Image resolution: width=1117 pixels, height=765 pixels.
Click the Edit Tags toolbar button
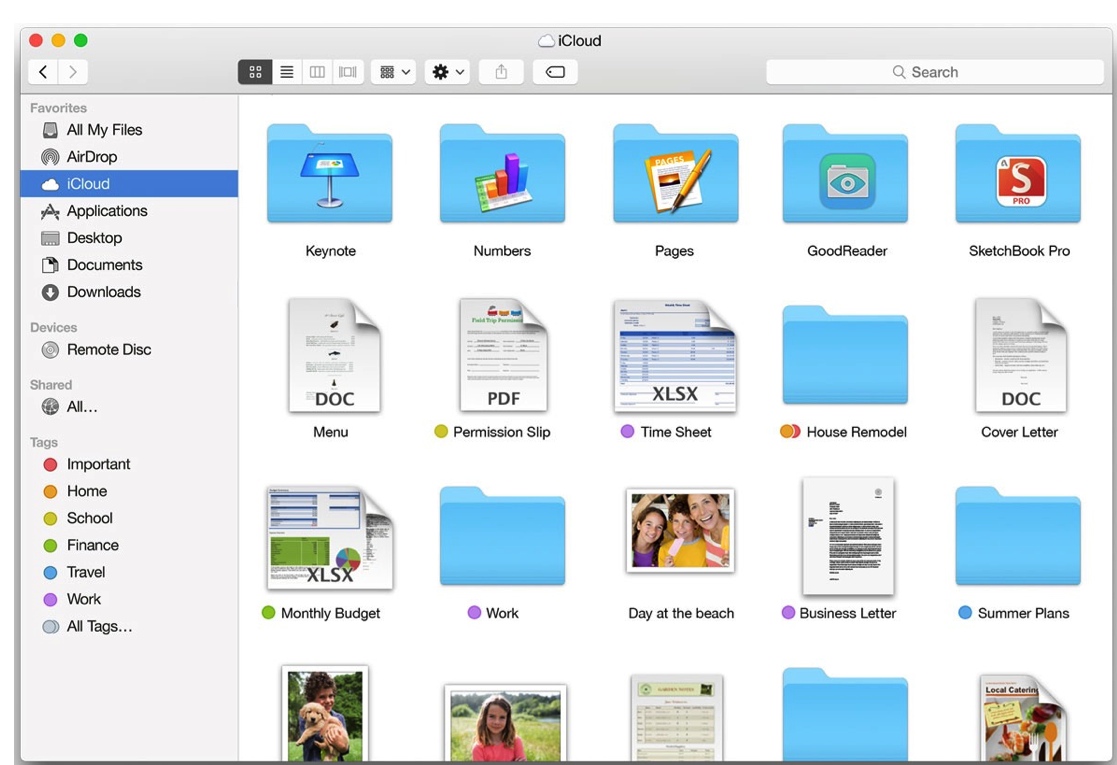click(x=555, y=72)
